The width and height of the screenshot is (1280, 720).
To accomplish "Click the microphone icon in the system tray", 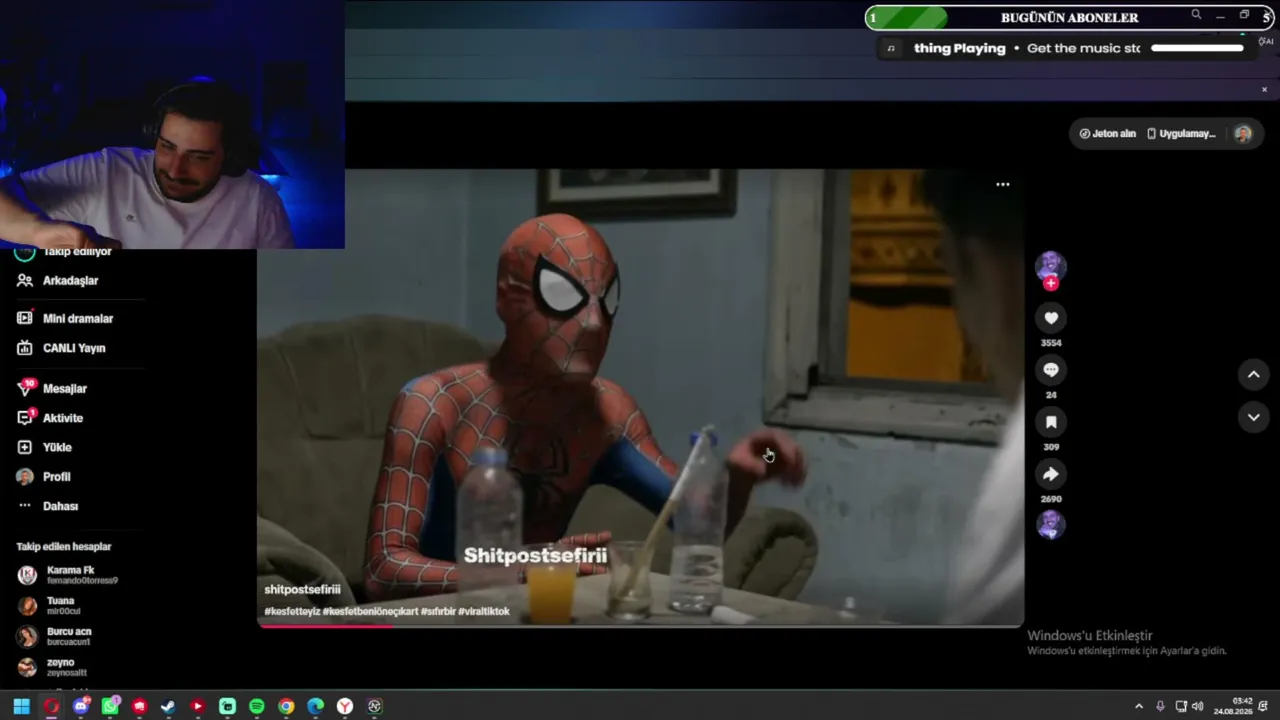I will click(x=1160, y=707).
